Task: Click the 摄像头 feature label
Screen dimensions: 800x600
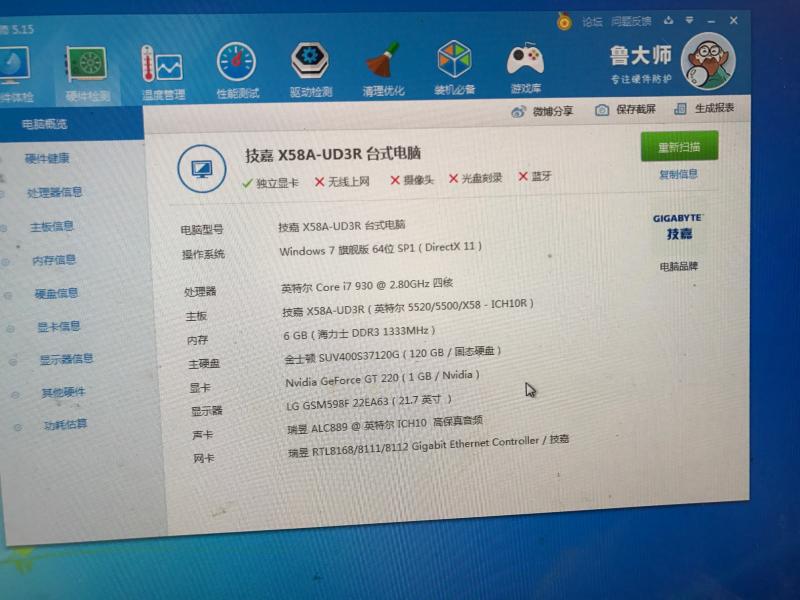Action: [418, 180]
